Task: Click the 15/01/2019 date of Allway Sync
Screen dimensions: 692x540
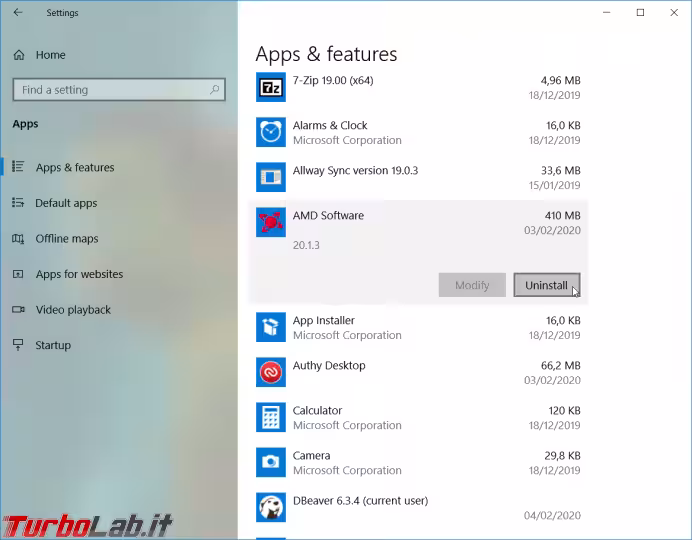Action: tap(554, 185)
